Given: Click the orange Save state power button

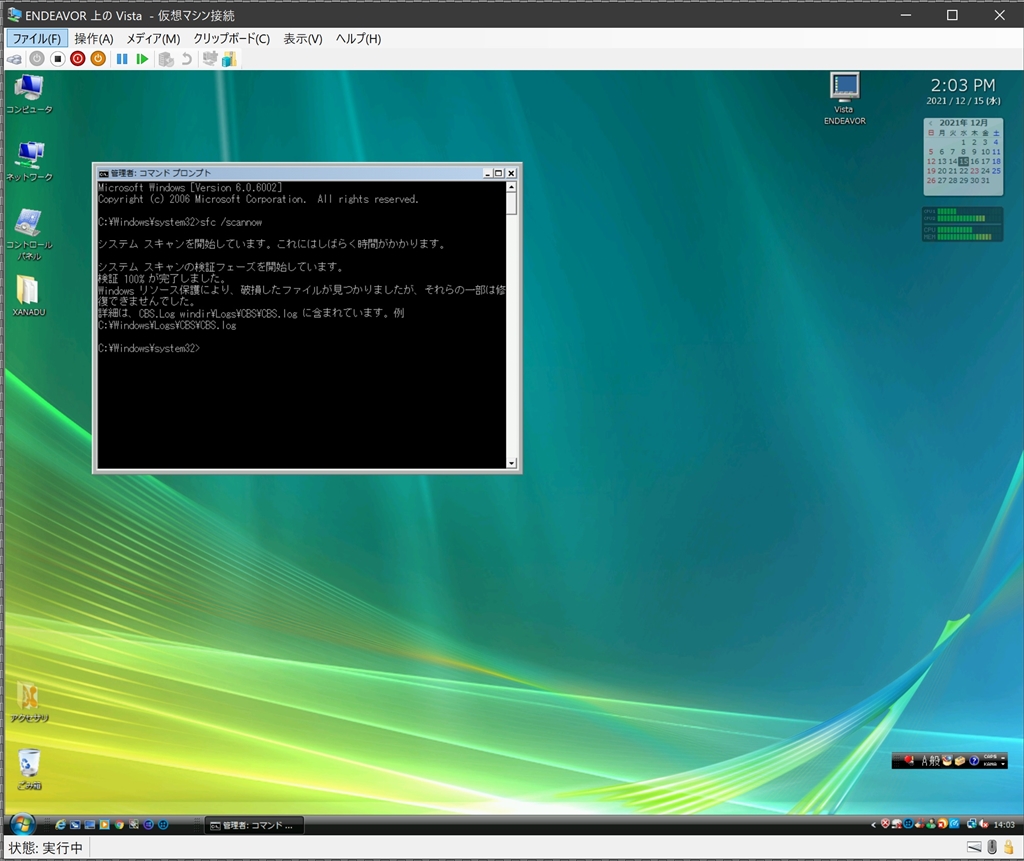Looking at the screenshot, I should pyautogui.click(x=98, y=59).
